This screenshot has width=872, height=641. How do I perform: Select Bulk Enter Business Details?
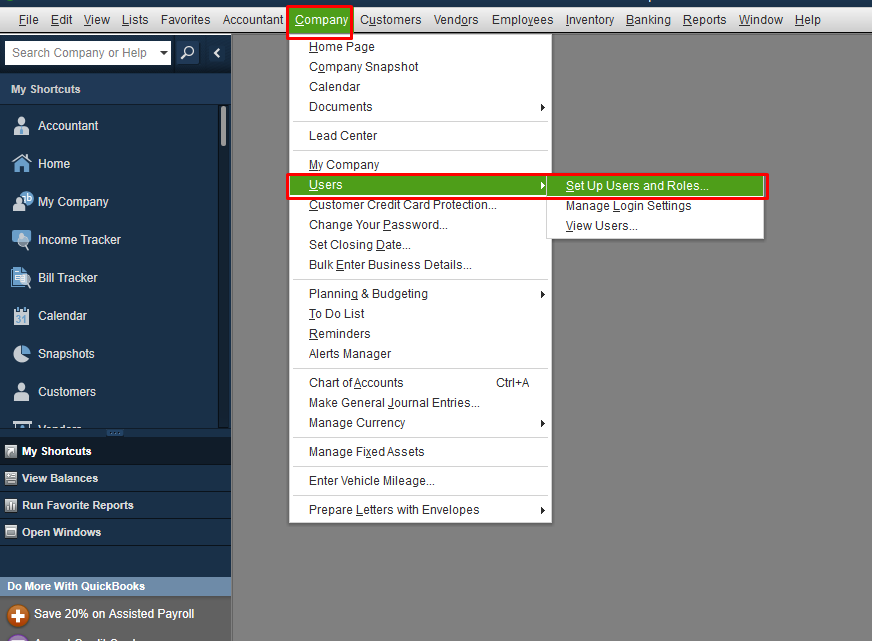click(420, 265)
